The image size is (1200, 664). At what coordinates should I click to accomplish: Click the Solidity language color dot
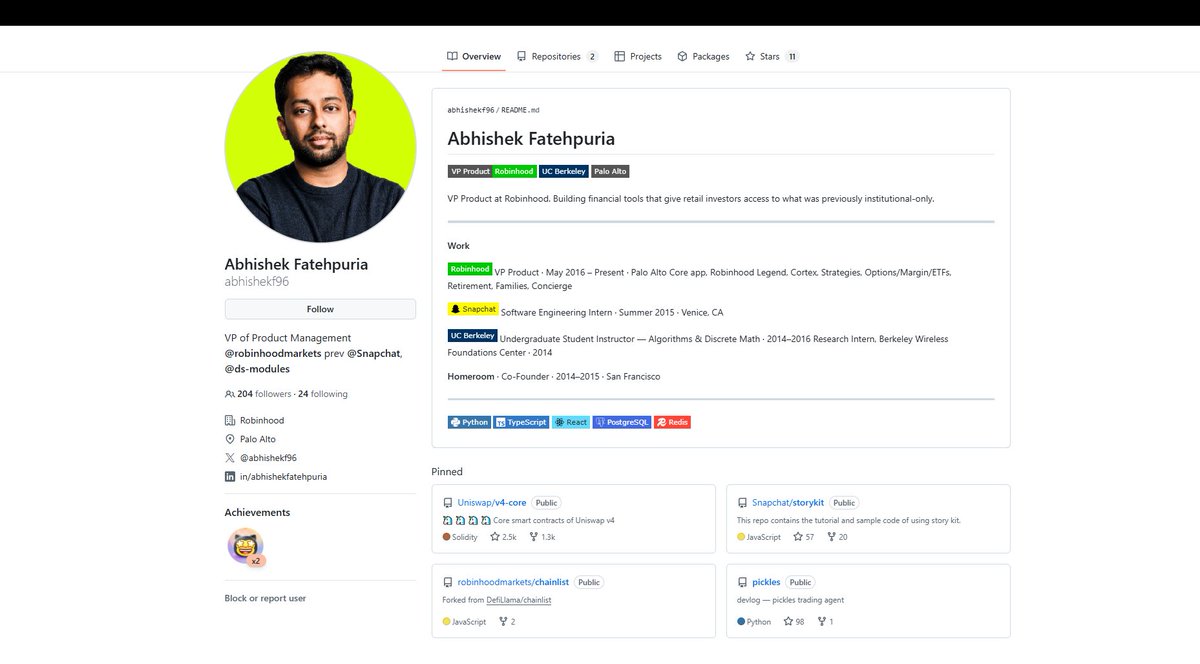[446, 537]
